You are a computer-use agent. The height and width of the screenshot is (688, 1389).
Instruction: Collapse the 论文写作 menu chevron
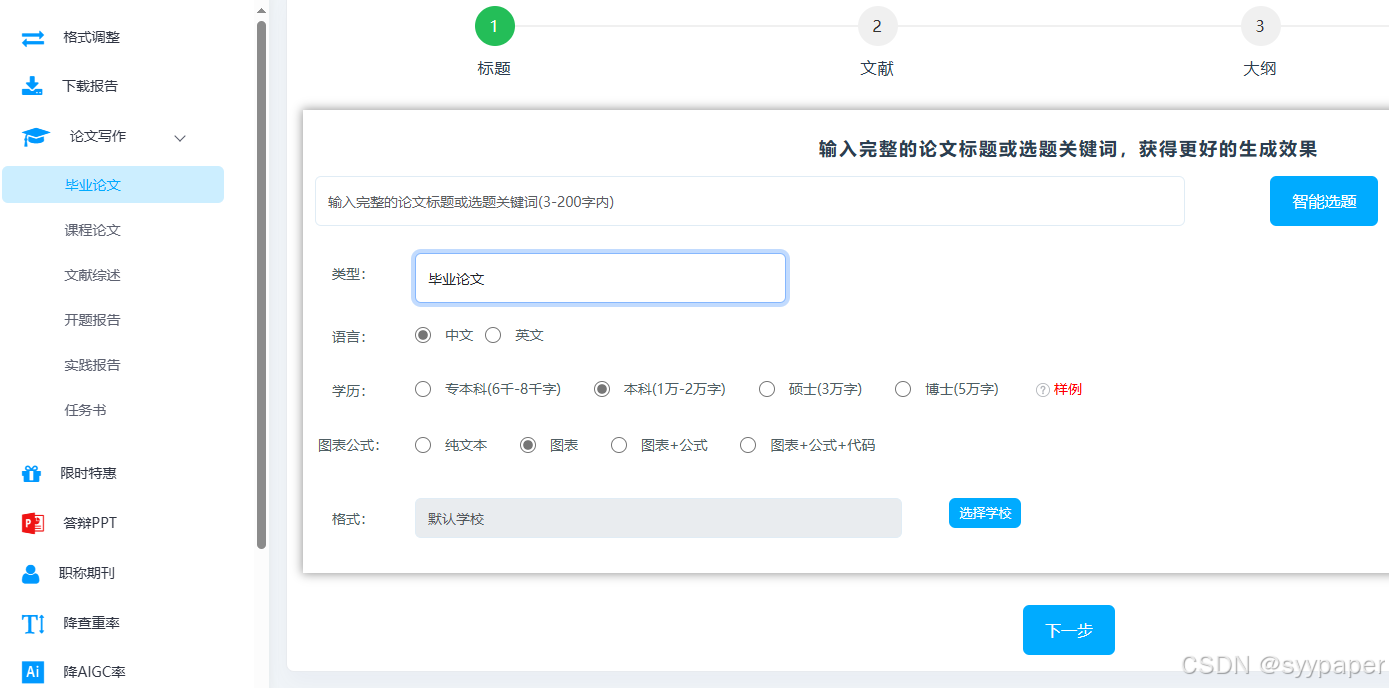180,137
